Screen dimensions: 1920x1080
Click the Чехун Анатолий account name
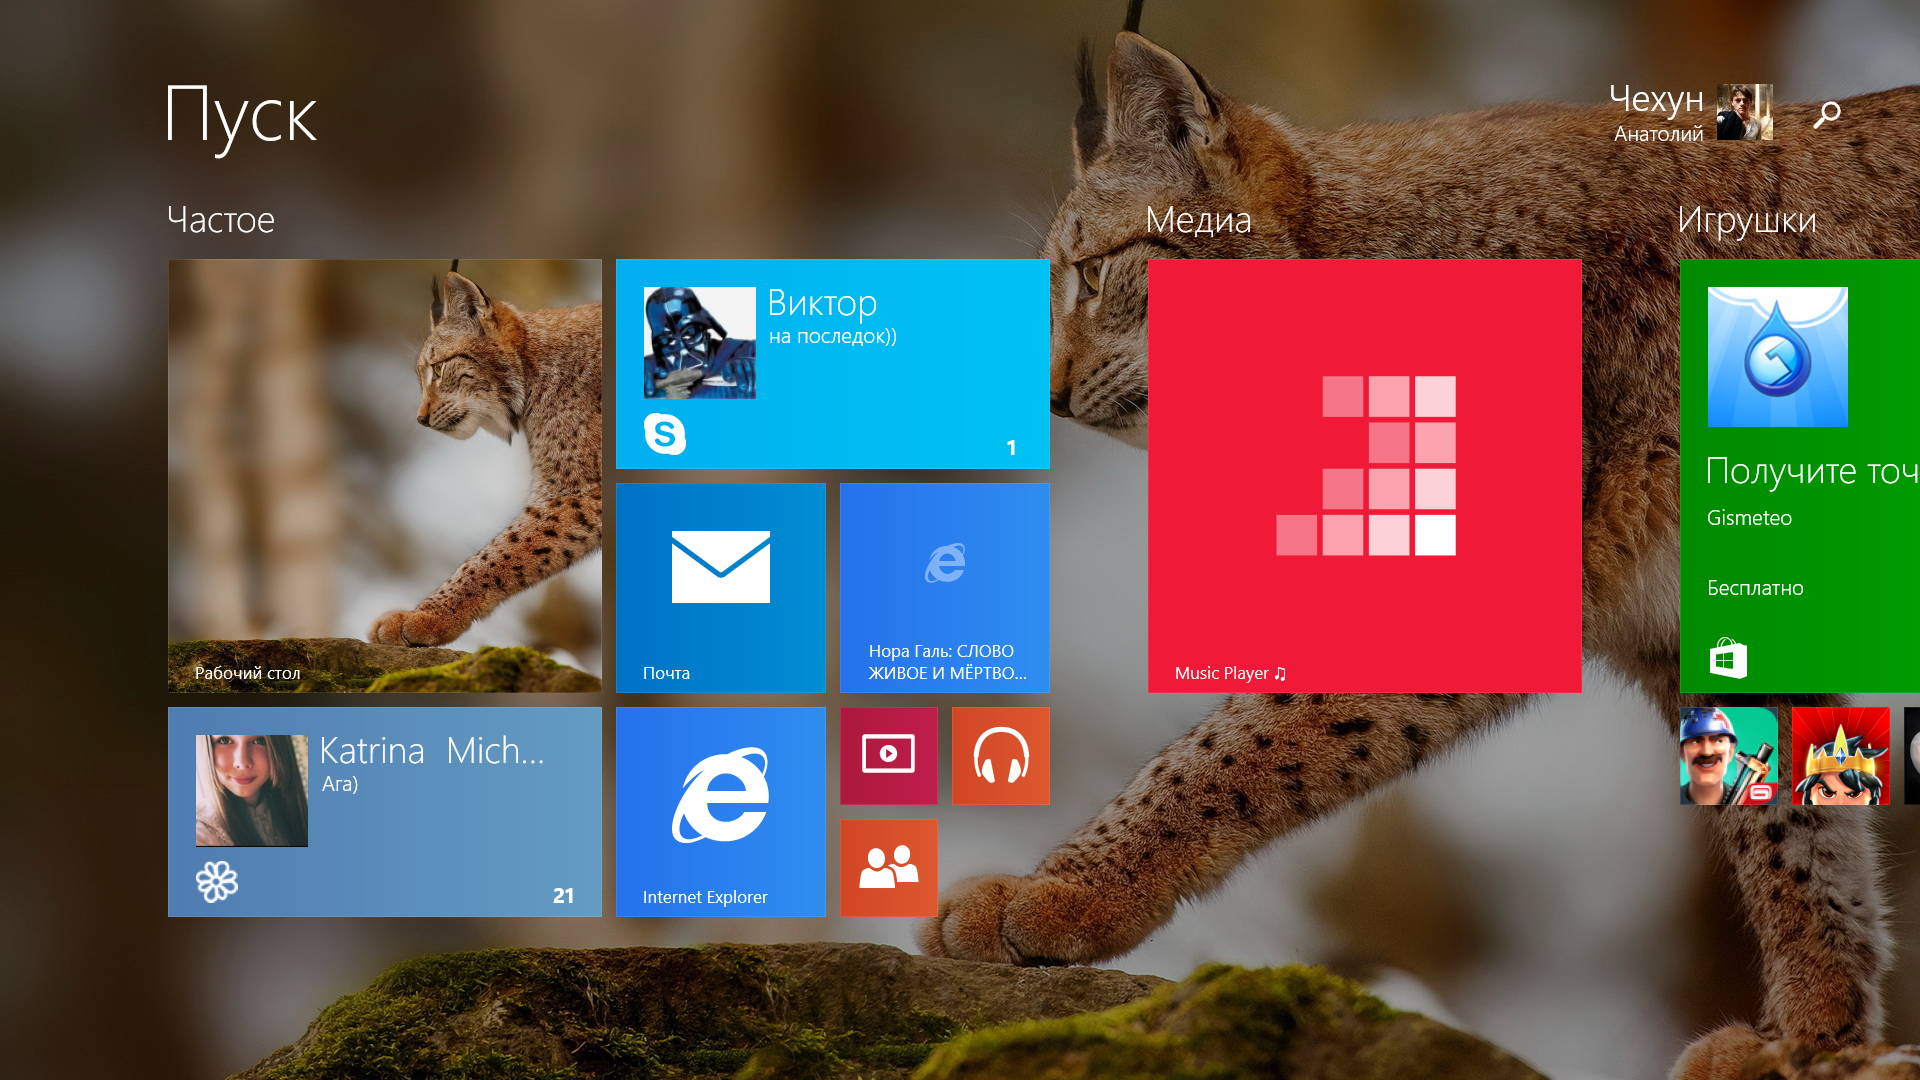pos(1658,113)
